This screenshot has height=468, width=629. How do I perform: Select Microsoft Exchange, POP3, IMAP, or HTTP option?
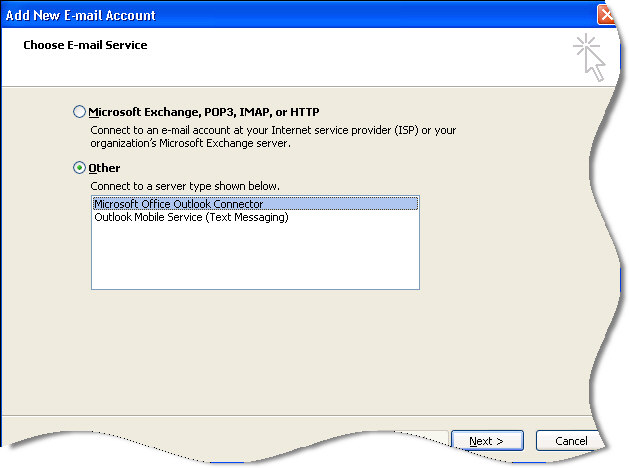79,111
